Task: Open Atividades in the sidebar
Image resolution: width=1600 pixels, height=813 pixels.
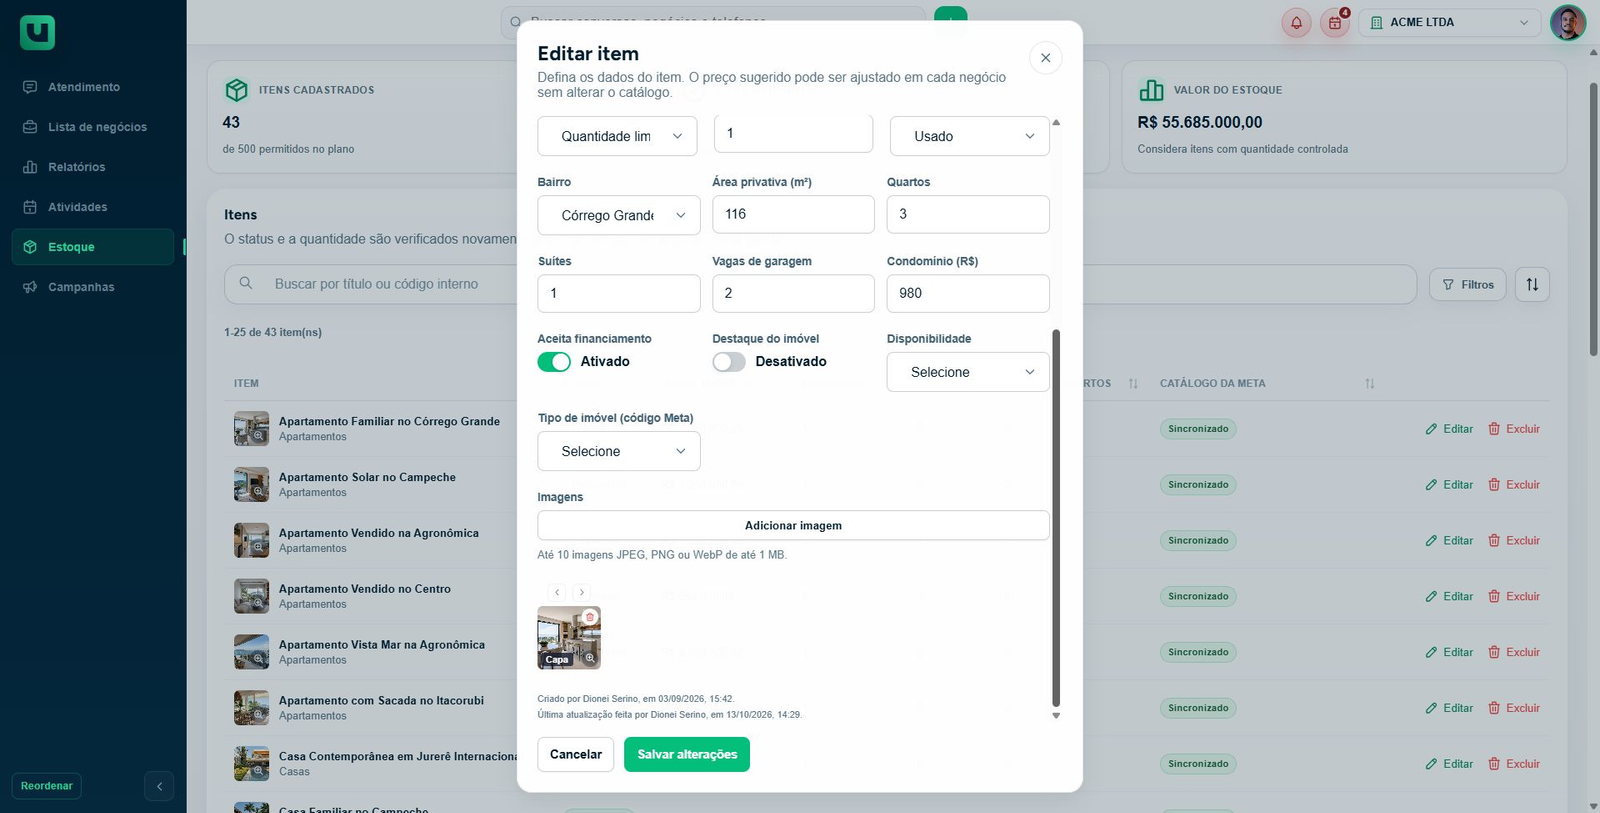Action: 93,207
